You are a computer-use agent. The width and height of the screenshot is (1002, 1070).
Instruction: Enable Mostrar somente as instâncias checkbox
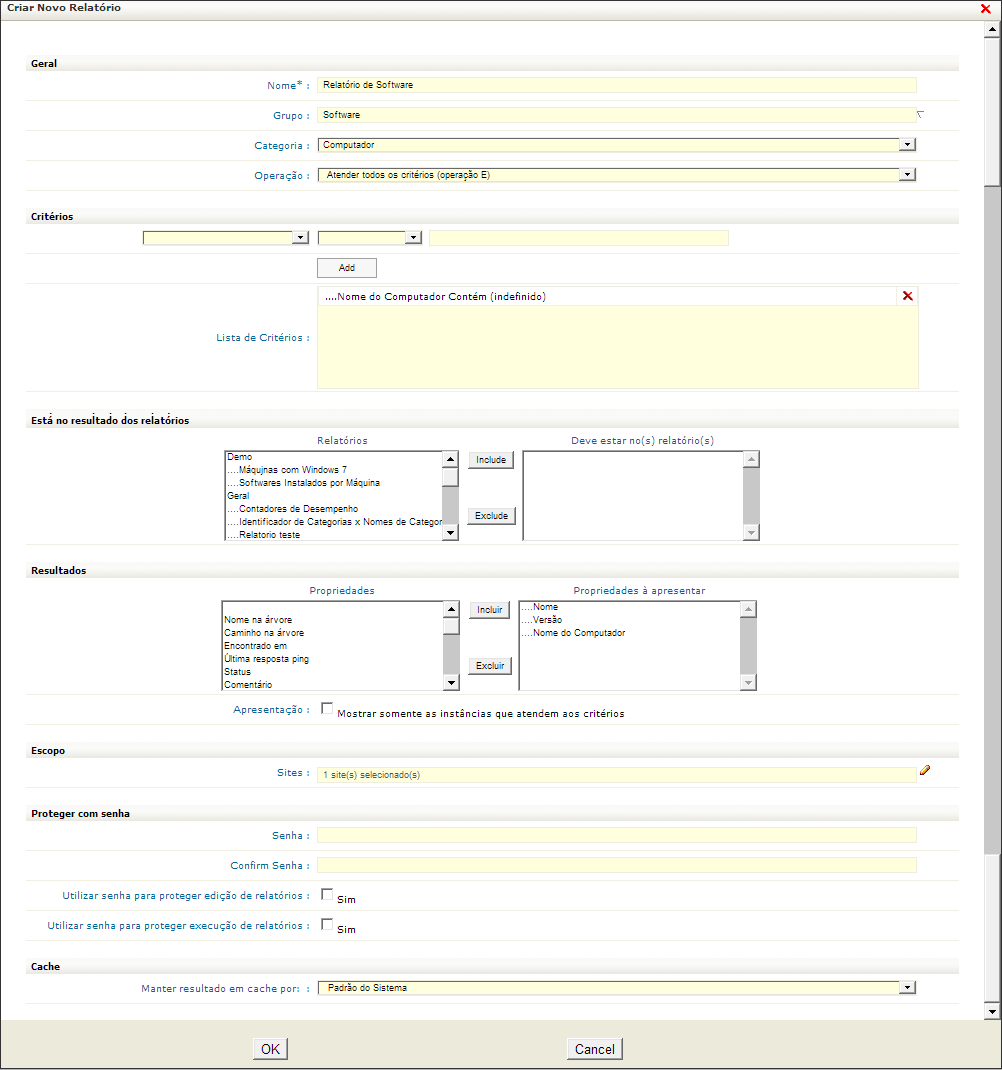tap(327, 708)
